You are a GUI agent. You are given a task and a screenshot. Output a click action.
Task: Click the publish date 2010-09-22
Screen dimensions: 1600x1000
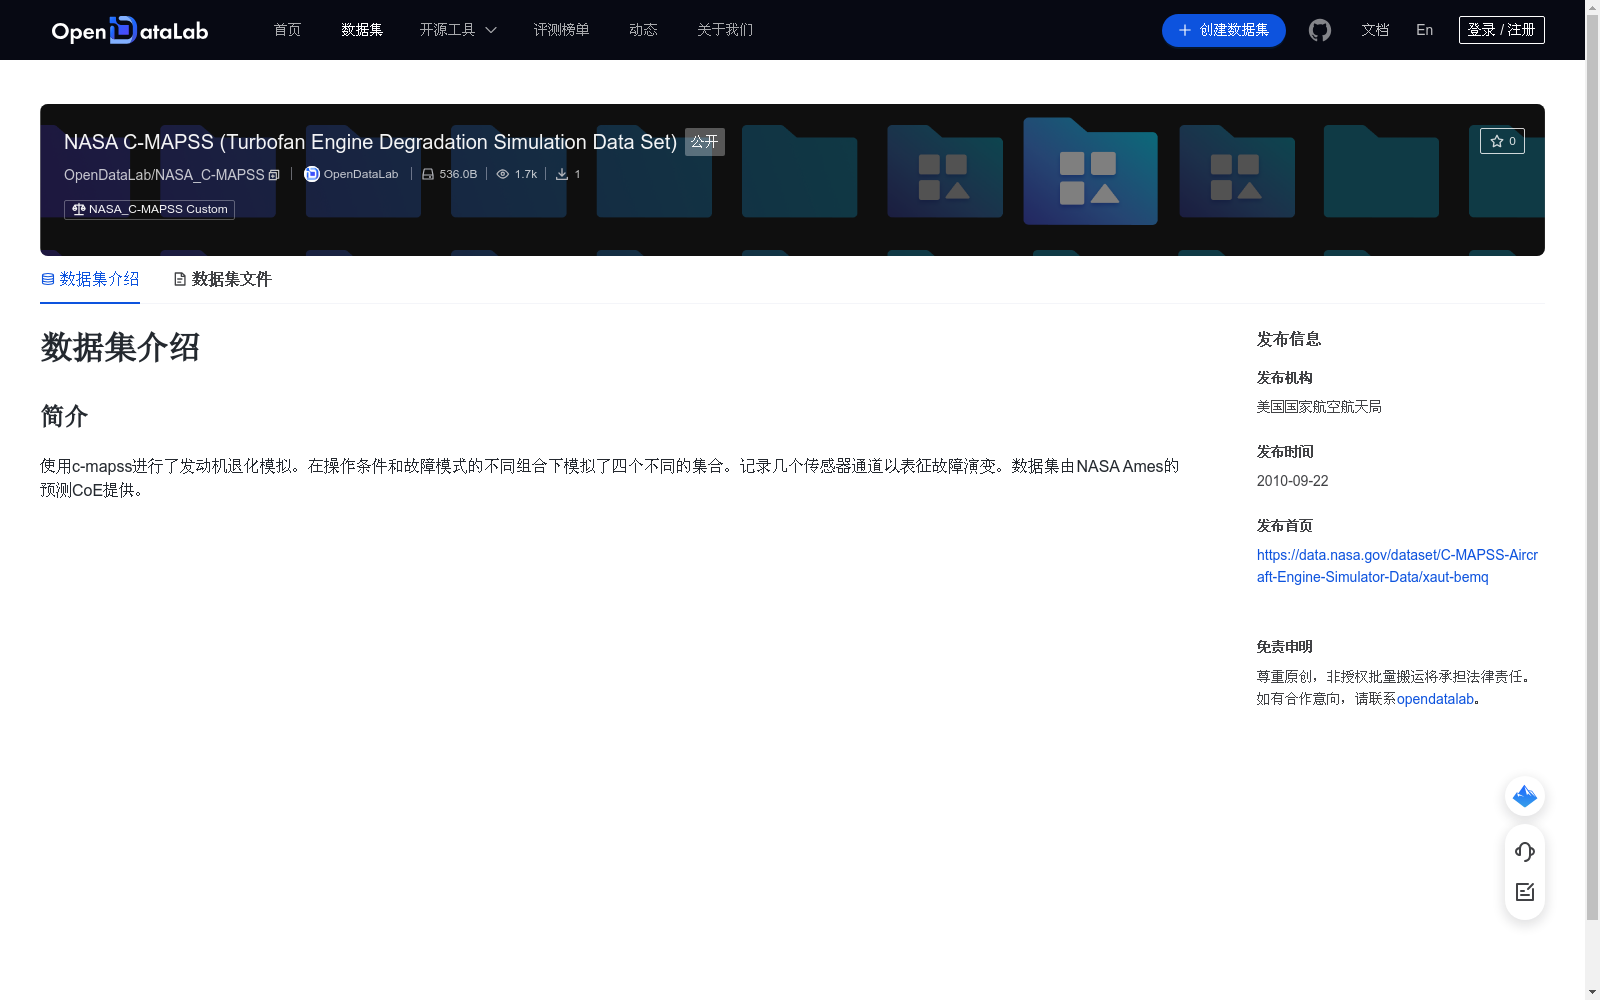tap(1292, 481)
